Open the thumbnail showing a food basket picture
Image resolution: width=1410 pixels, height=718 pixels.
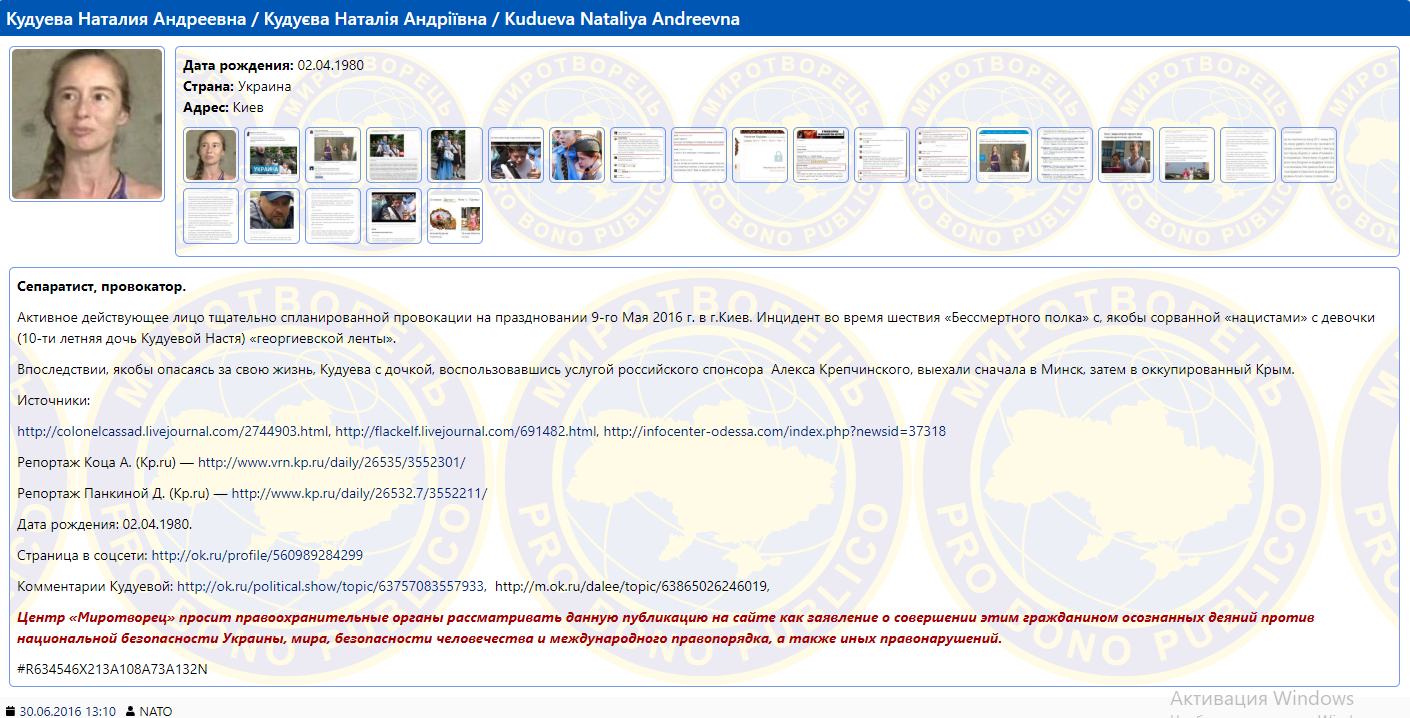click(455, 215)
